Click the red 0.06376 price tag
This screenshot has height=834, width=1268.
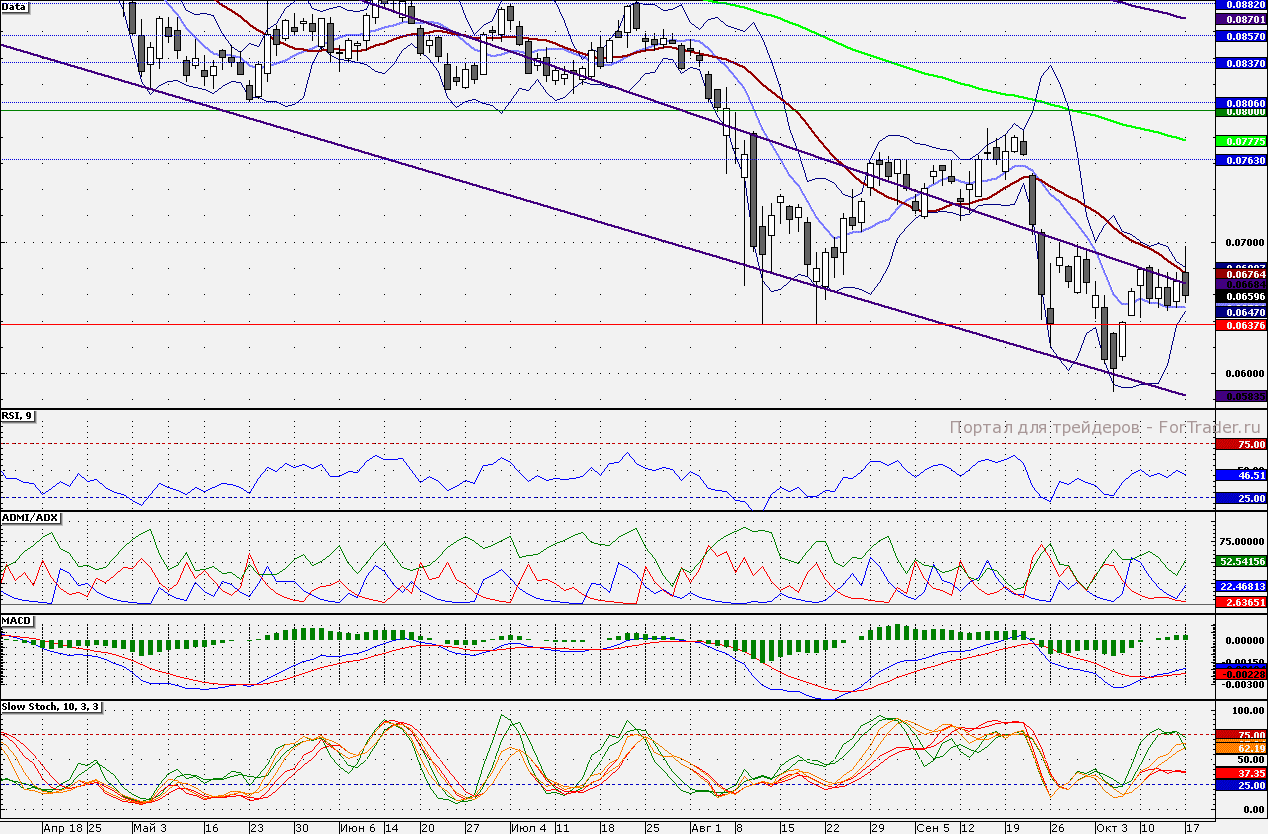point(1240,325)
